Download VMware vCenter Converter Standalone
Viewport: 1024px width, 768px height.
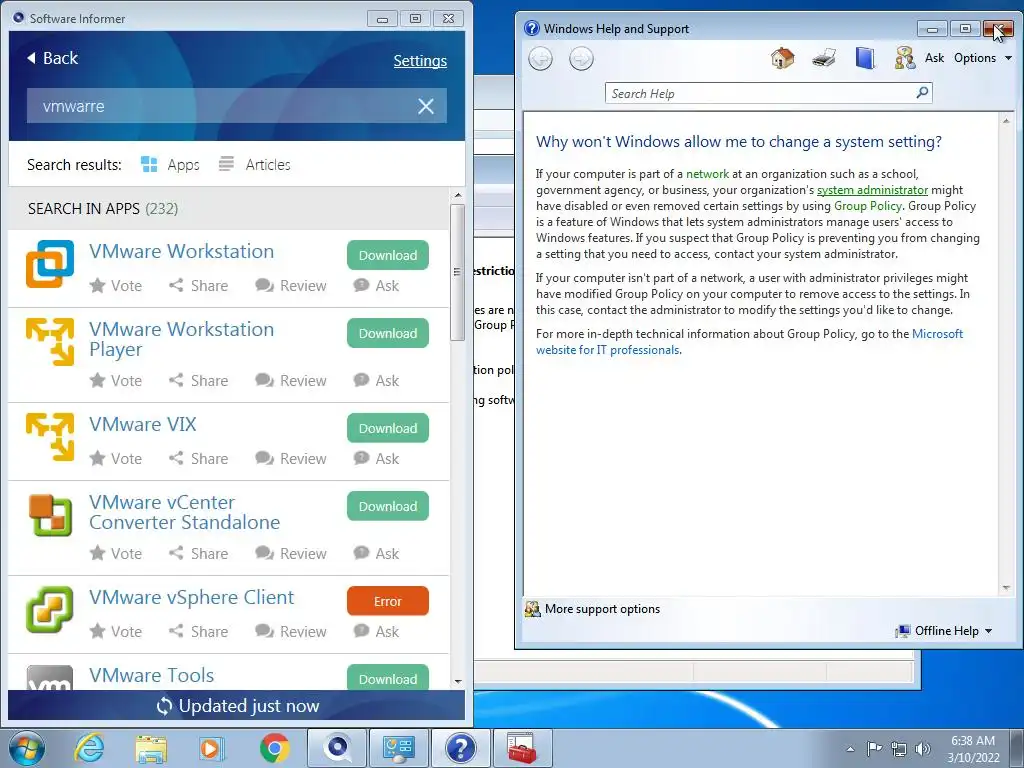388,506
